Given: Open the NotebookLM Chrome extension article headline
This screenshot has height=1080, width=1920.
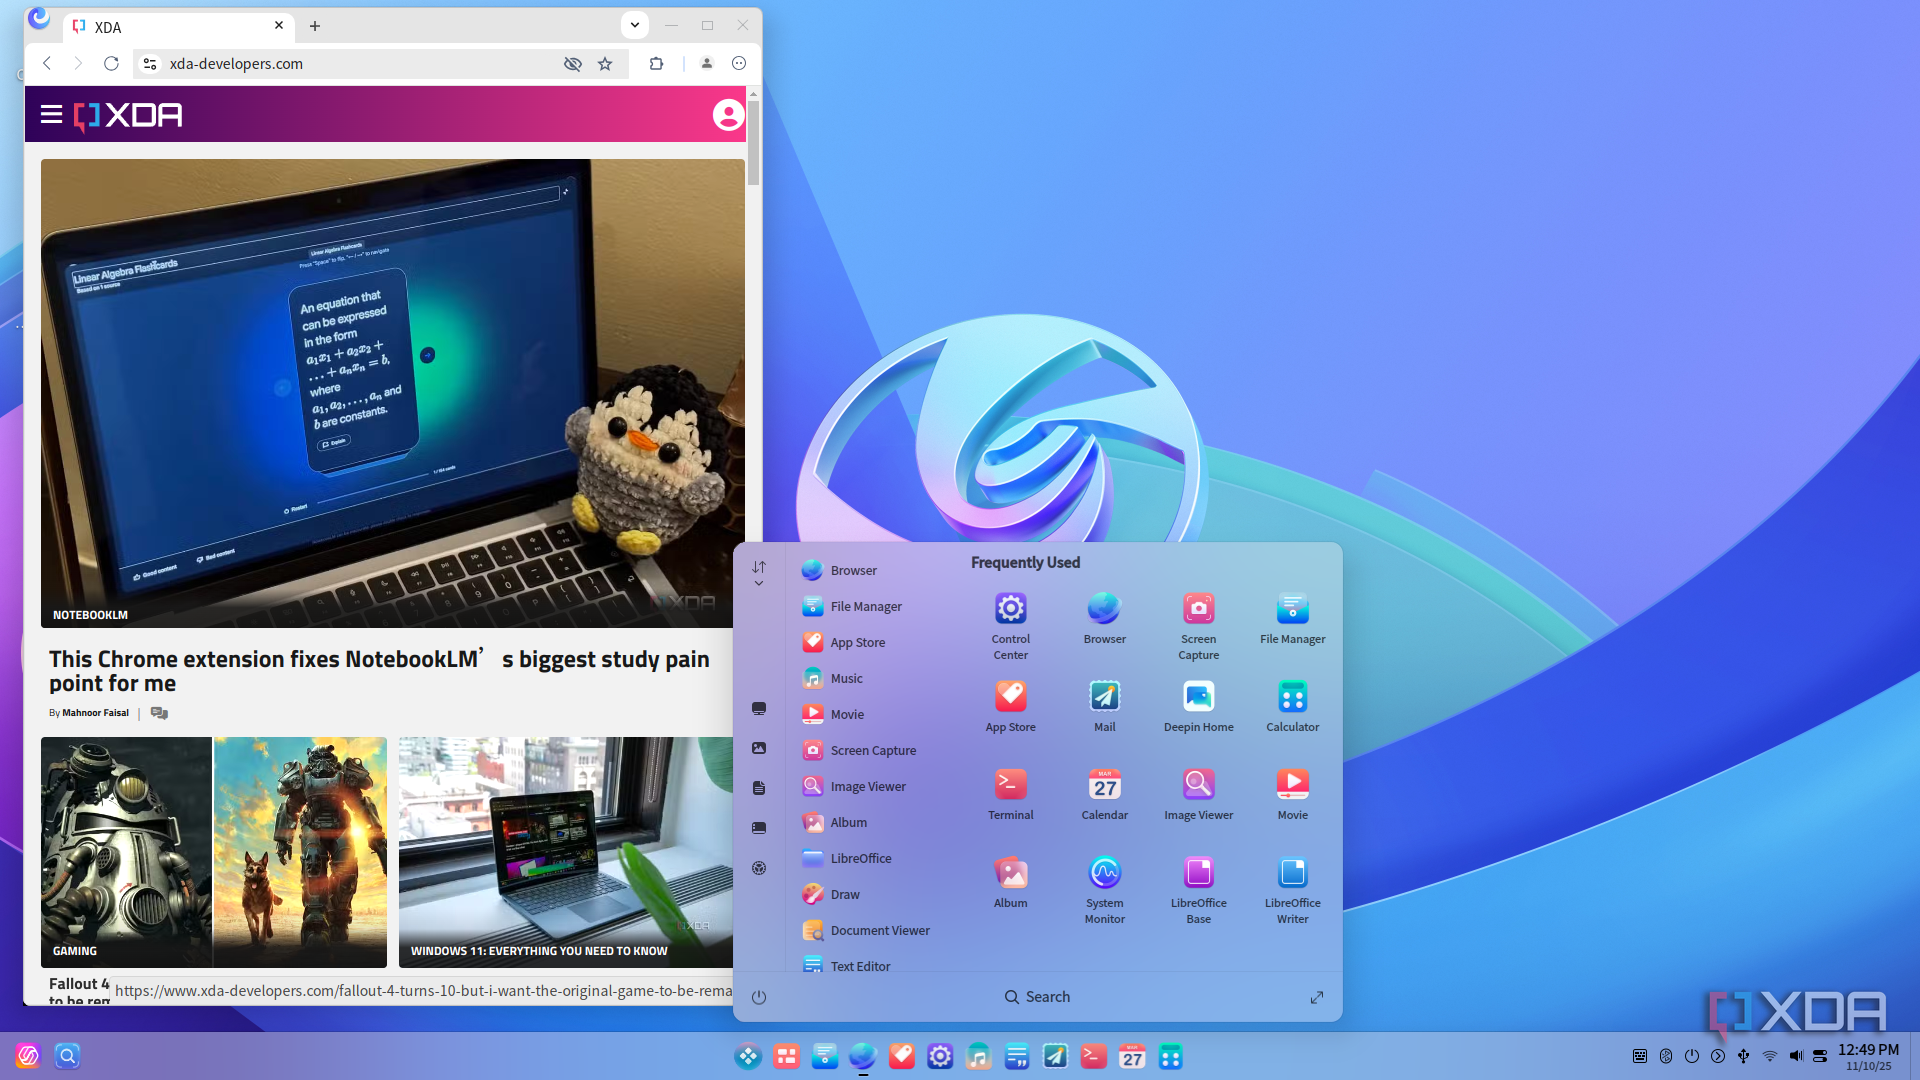Looking at the screenshot, I should point(379,671).
